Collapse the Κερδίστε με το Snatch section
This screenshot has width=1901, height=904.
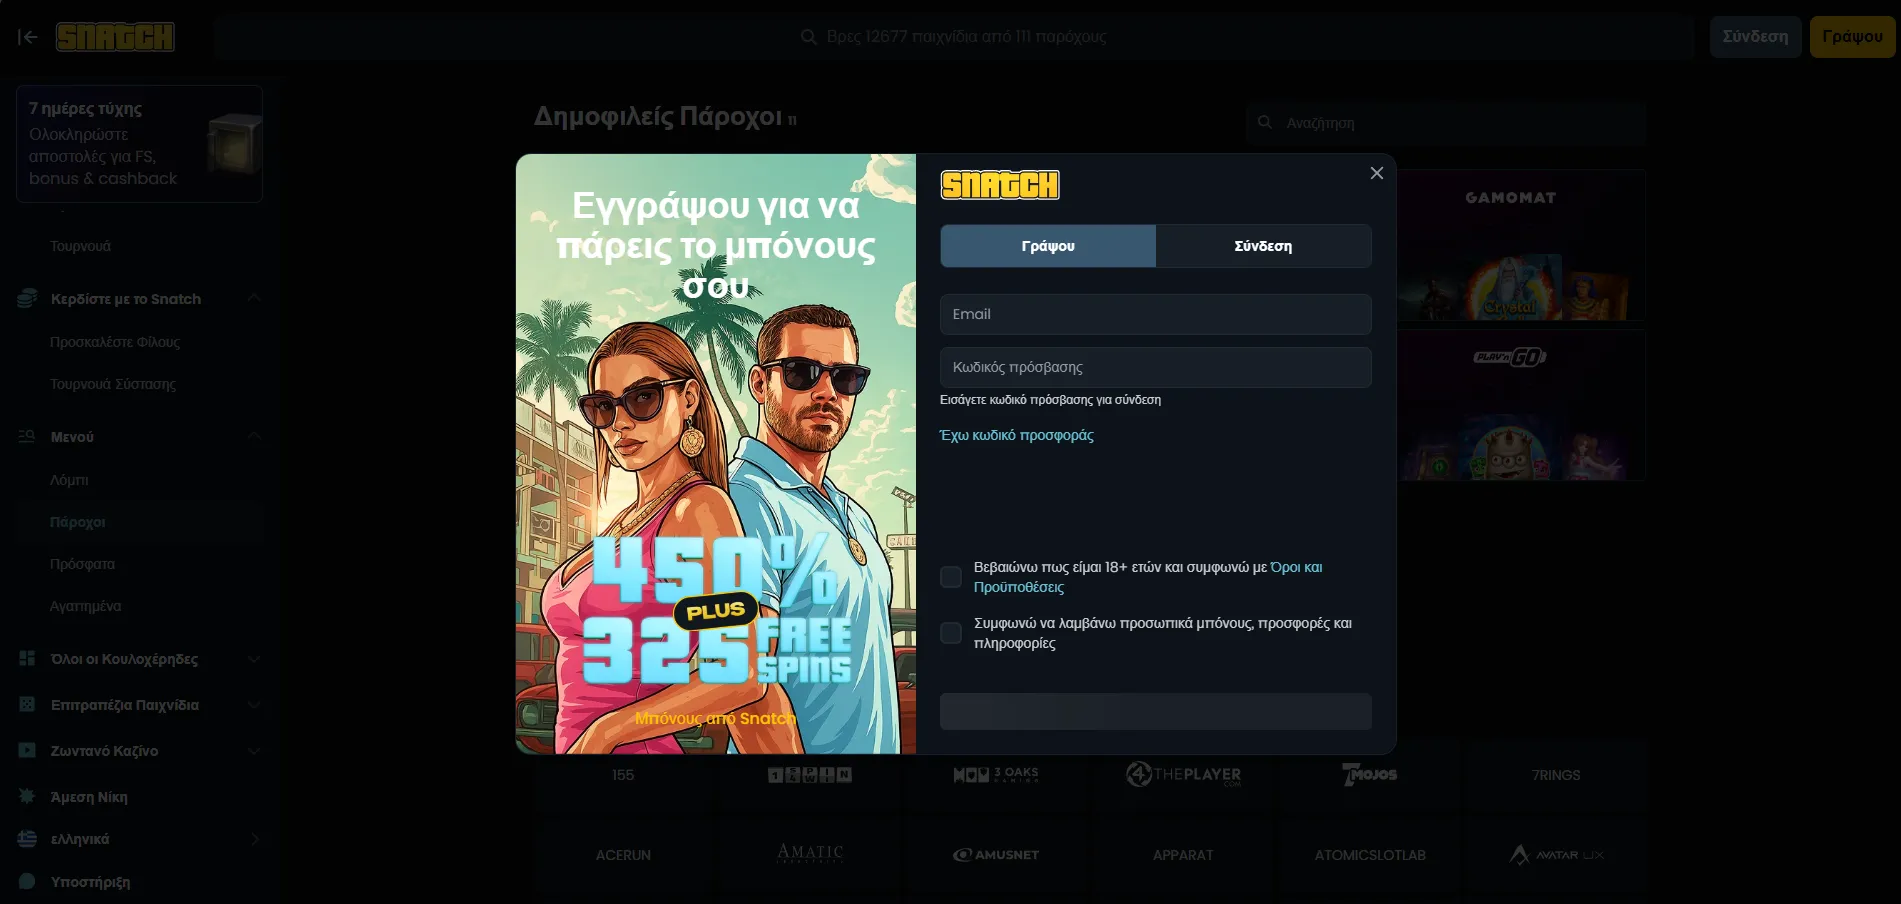click(254, 299)
